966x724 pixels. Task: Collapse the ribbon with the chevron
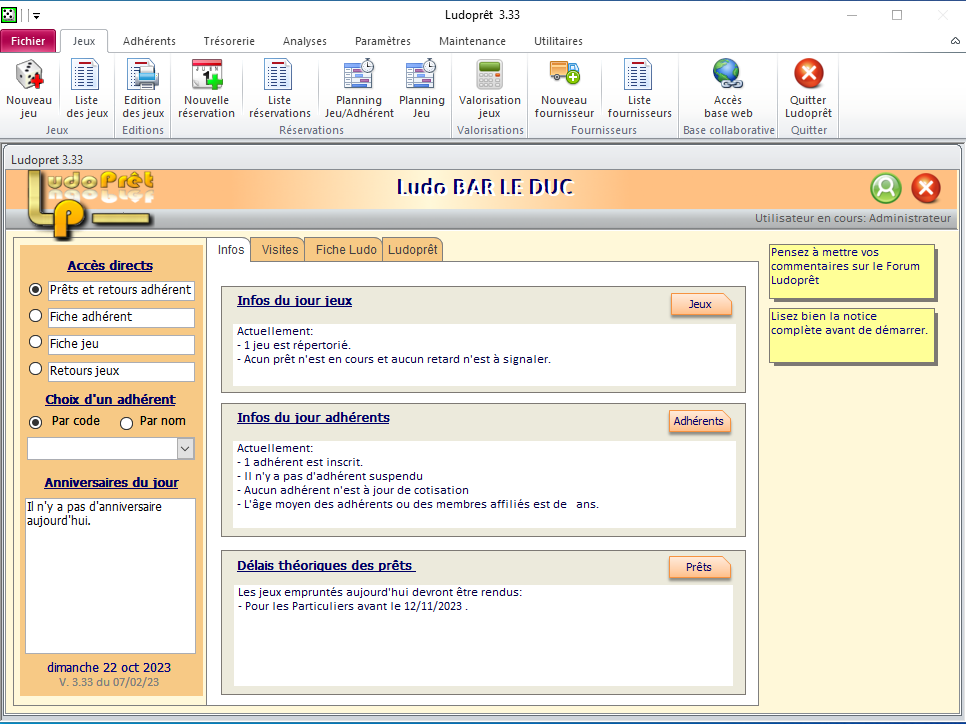point(955,41)
